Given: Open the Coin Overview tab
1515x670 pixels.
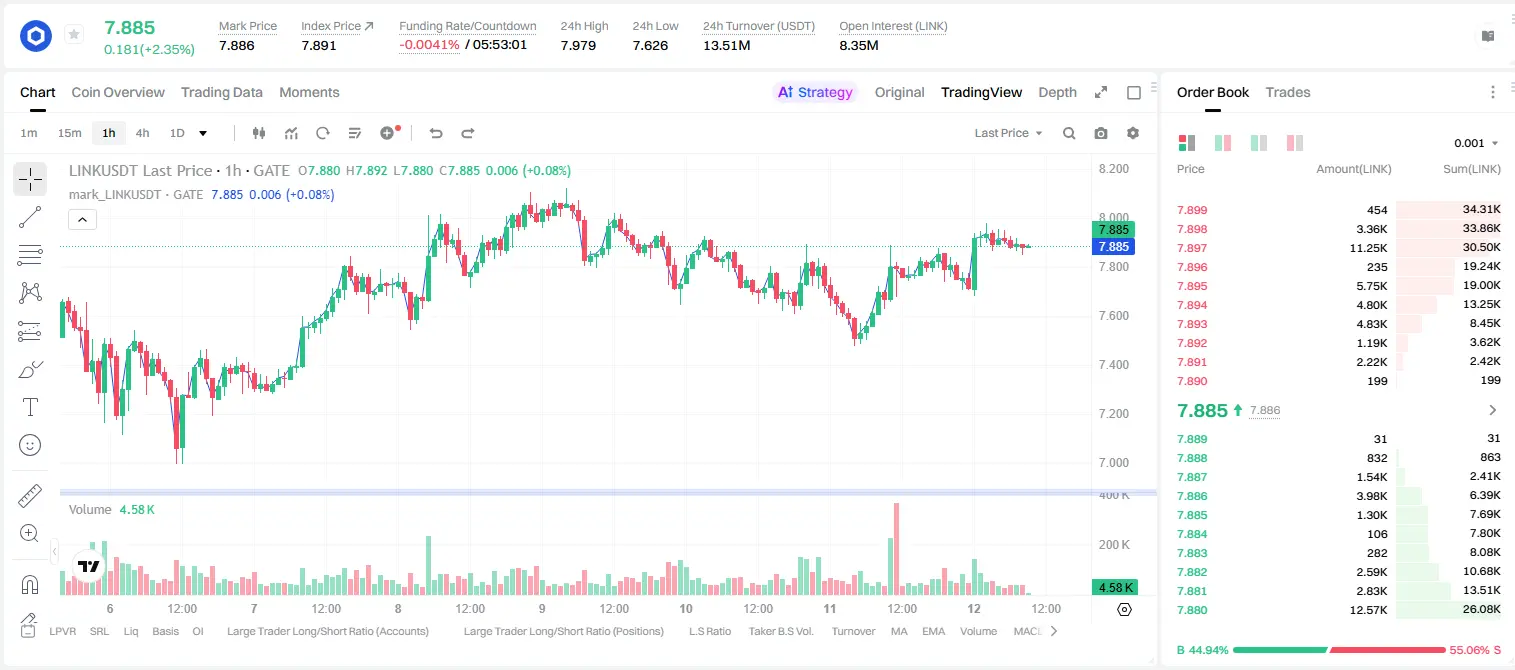Looking at the screenshot, I should 118,92.
